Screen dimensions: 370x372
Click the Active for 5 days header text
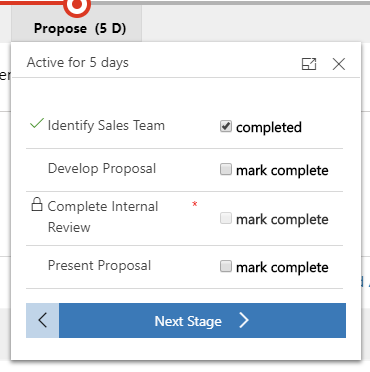[78, 63]
